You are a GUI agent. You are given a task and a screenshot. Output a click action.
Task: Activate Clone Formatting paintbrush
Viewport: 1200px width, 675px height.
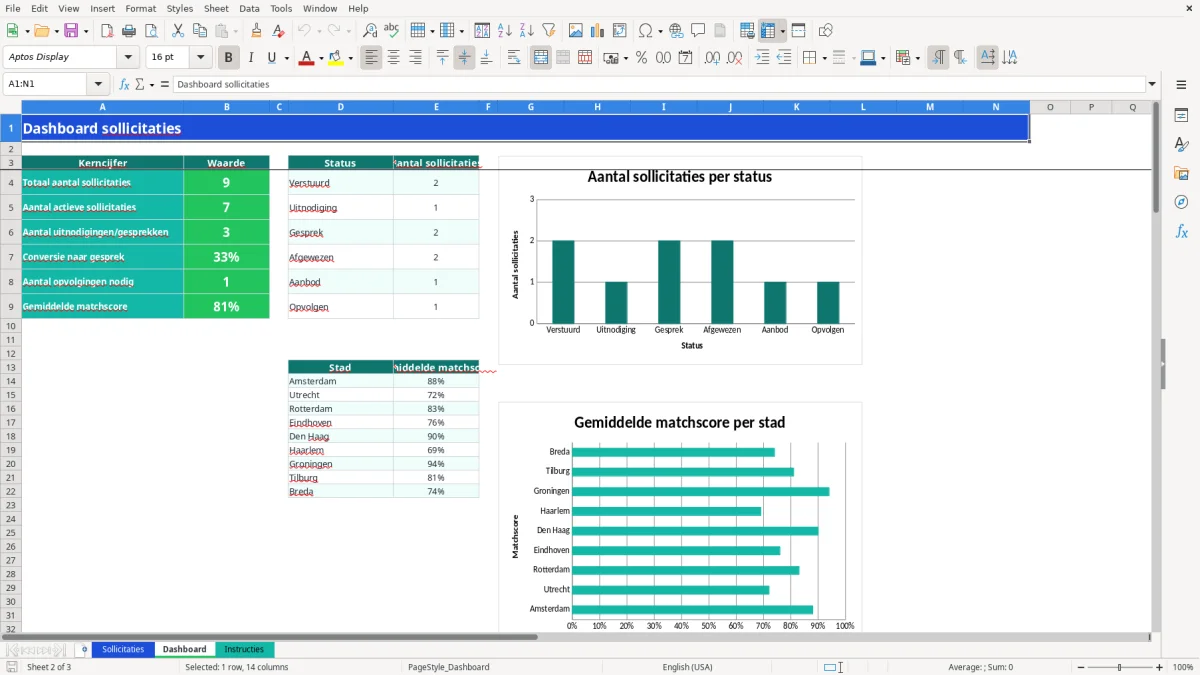(257, 31)
